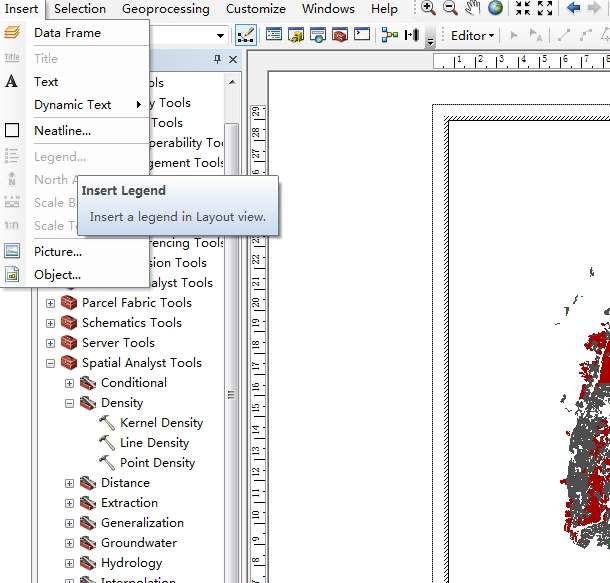
Task: Expand the Conditional toolset
Action: (x=69, y=383)
